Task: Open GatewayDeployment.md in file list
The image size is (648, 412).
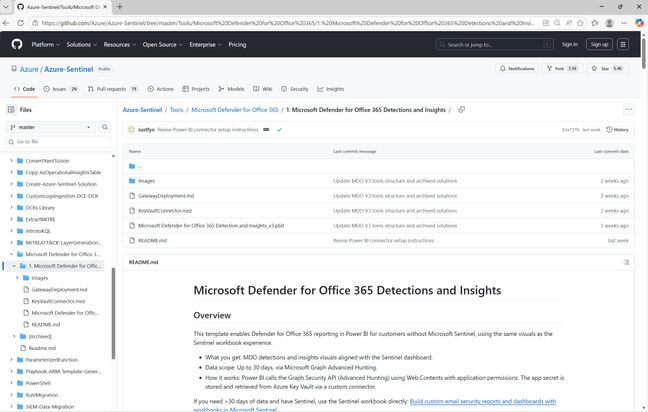Action: (166, 196)
